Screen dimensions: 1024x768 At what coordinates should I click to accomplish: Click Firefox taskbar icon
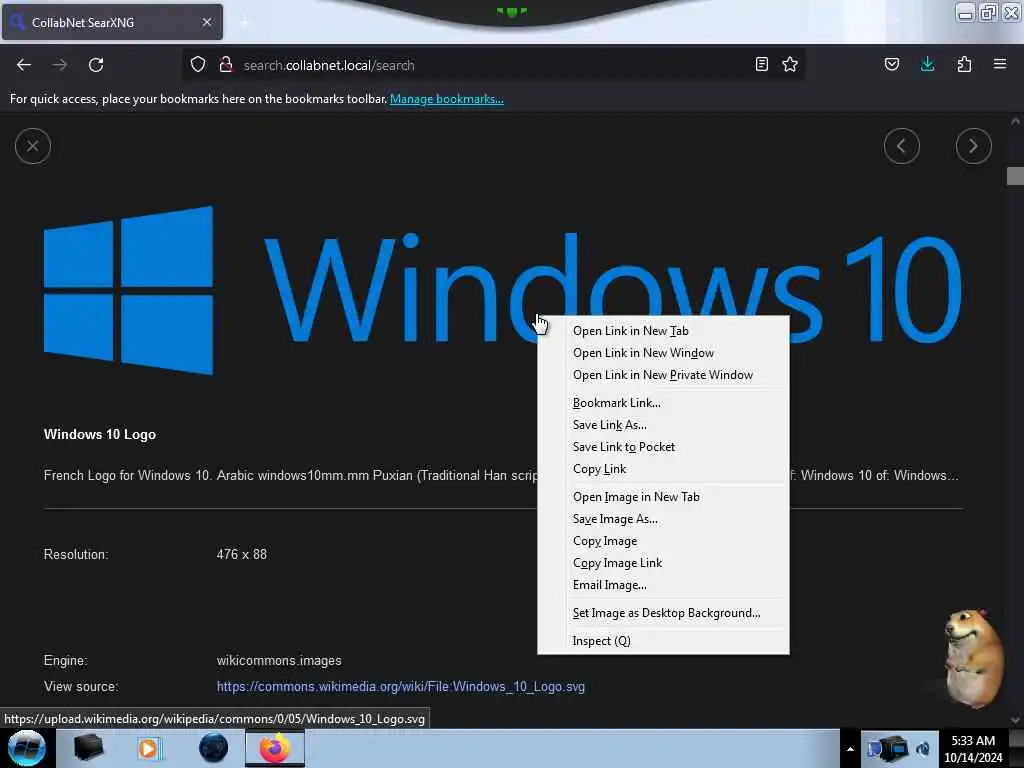(275, 748)
